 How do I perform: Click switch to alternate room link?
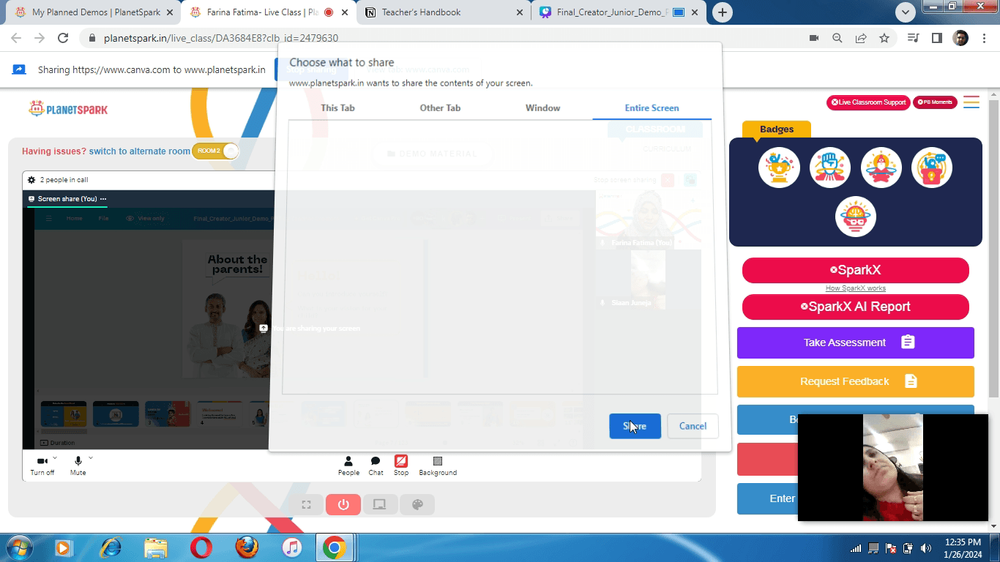click(x=140, y=151)
